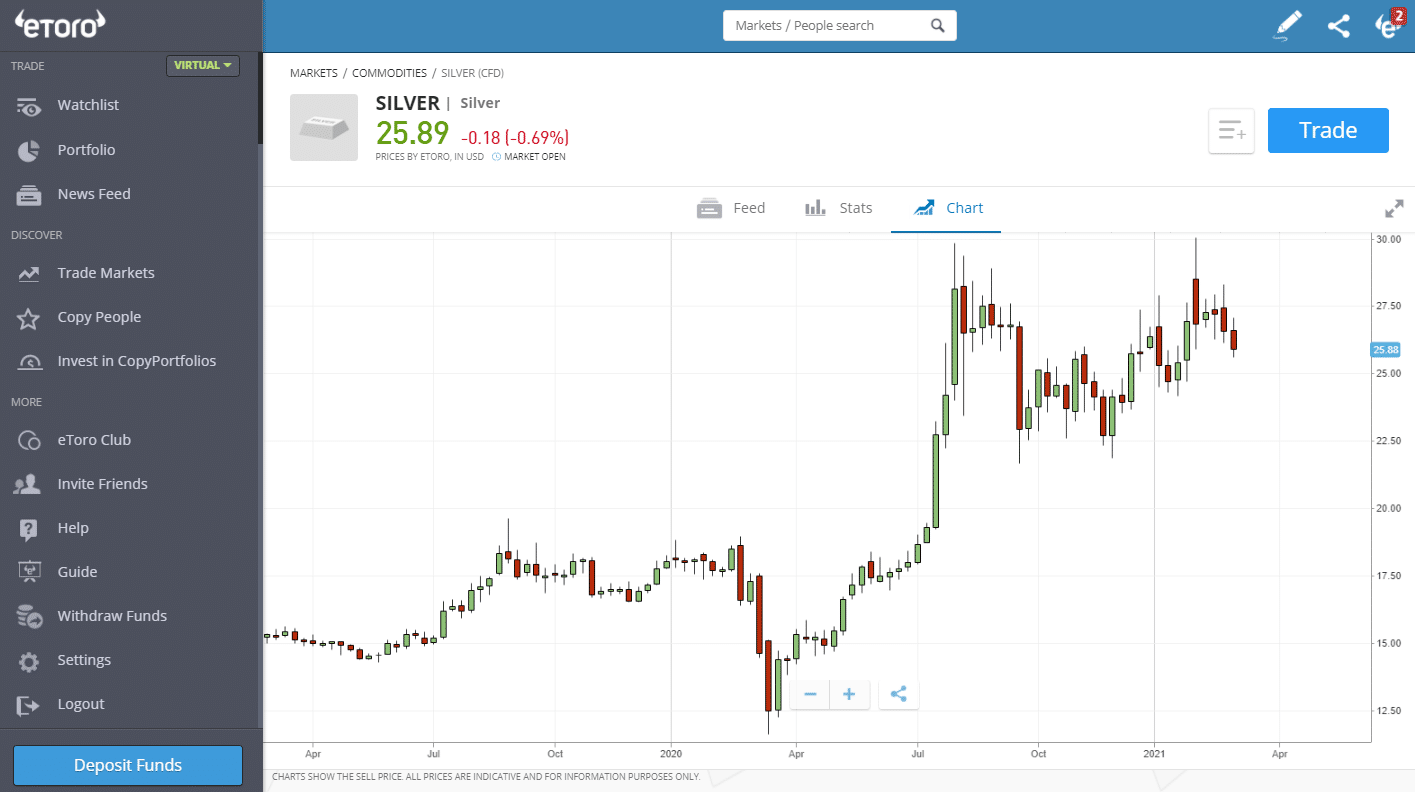Click the Guide presentation icon
Viewport: 1415px width, 792px height.
coord(28,573)
